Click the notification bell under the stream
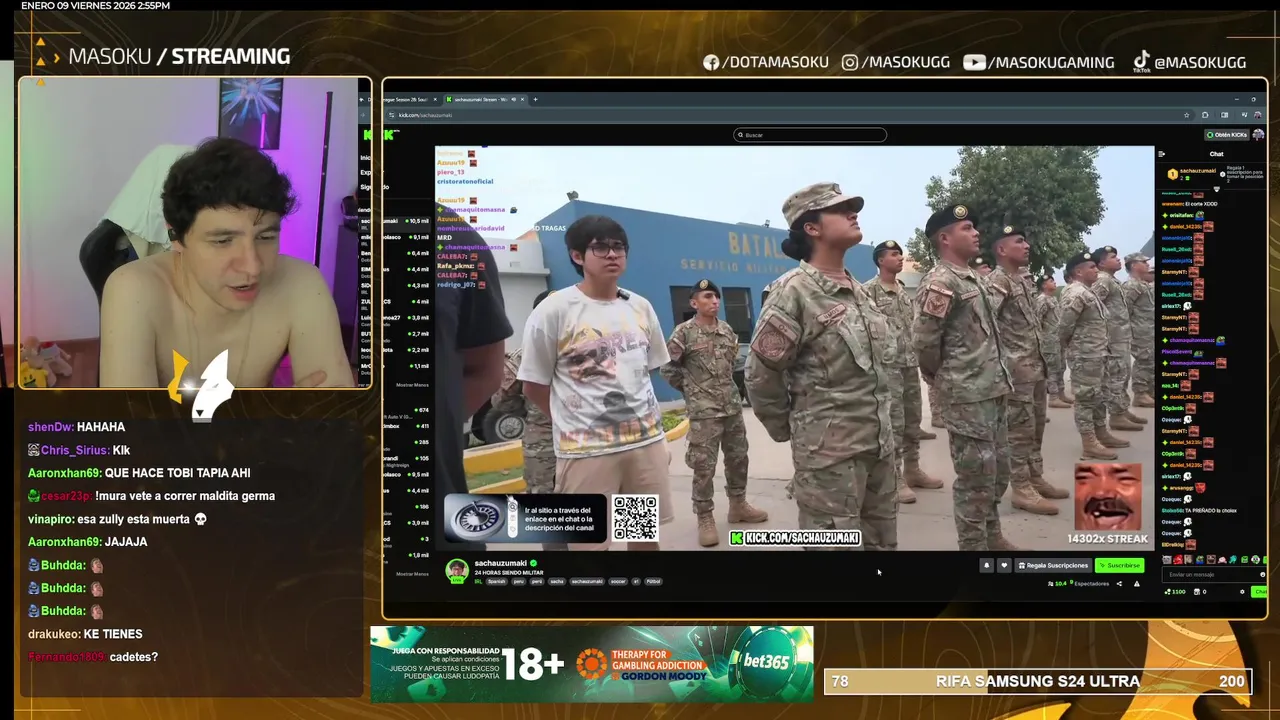 [x=987, y=565]
